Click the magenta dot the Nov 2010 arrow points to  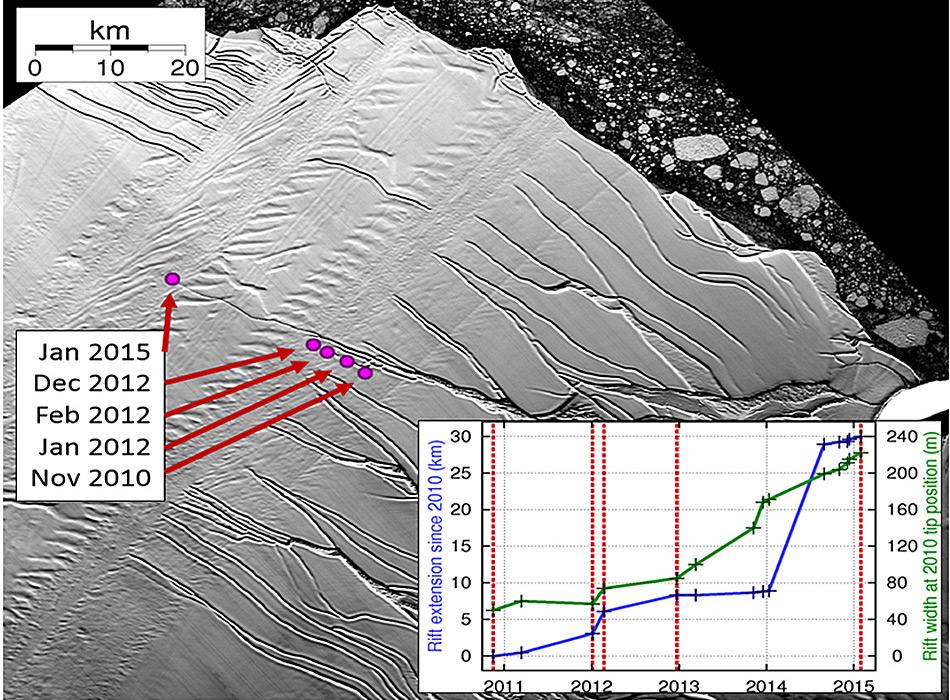[365, 372]
